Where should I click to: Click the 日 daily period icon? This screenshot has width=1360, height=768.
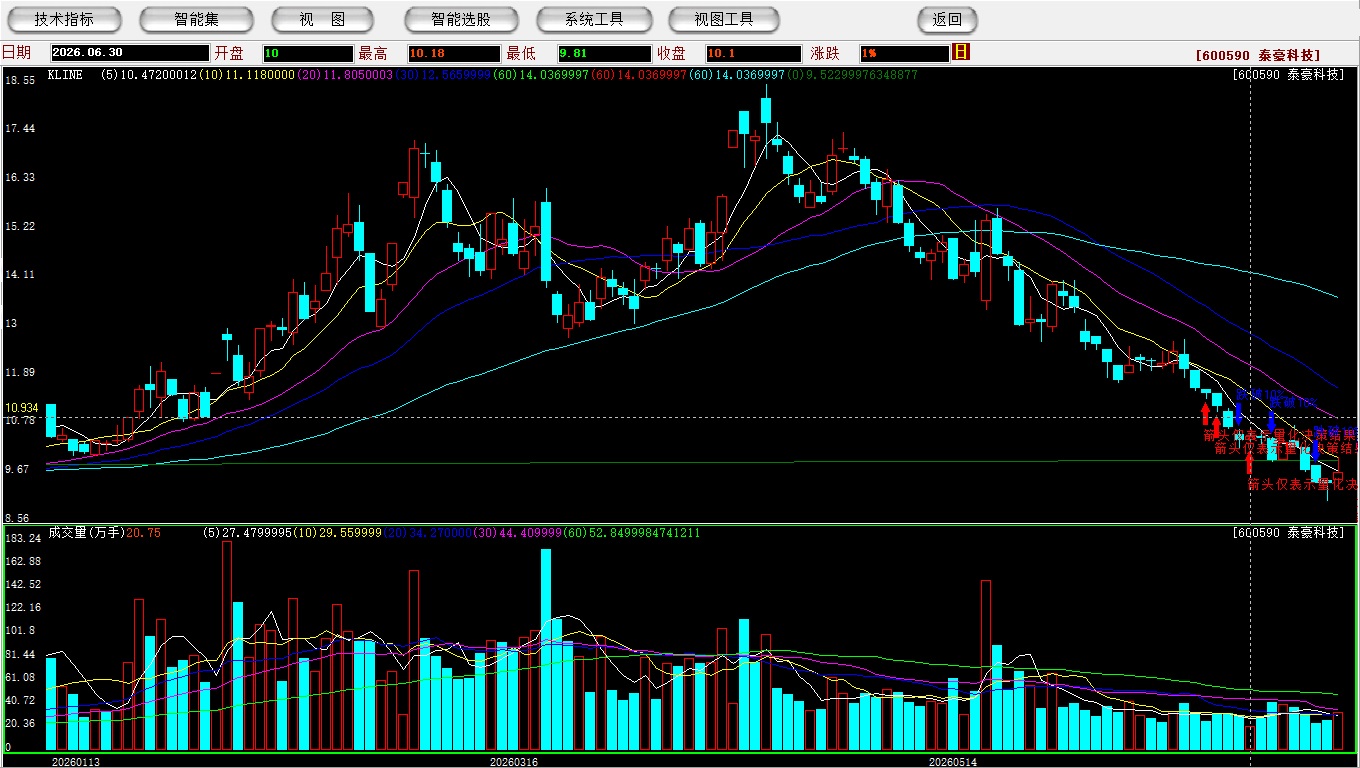(x=961, y=52)
